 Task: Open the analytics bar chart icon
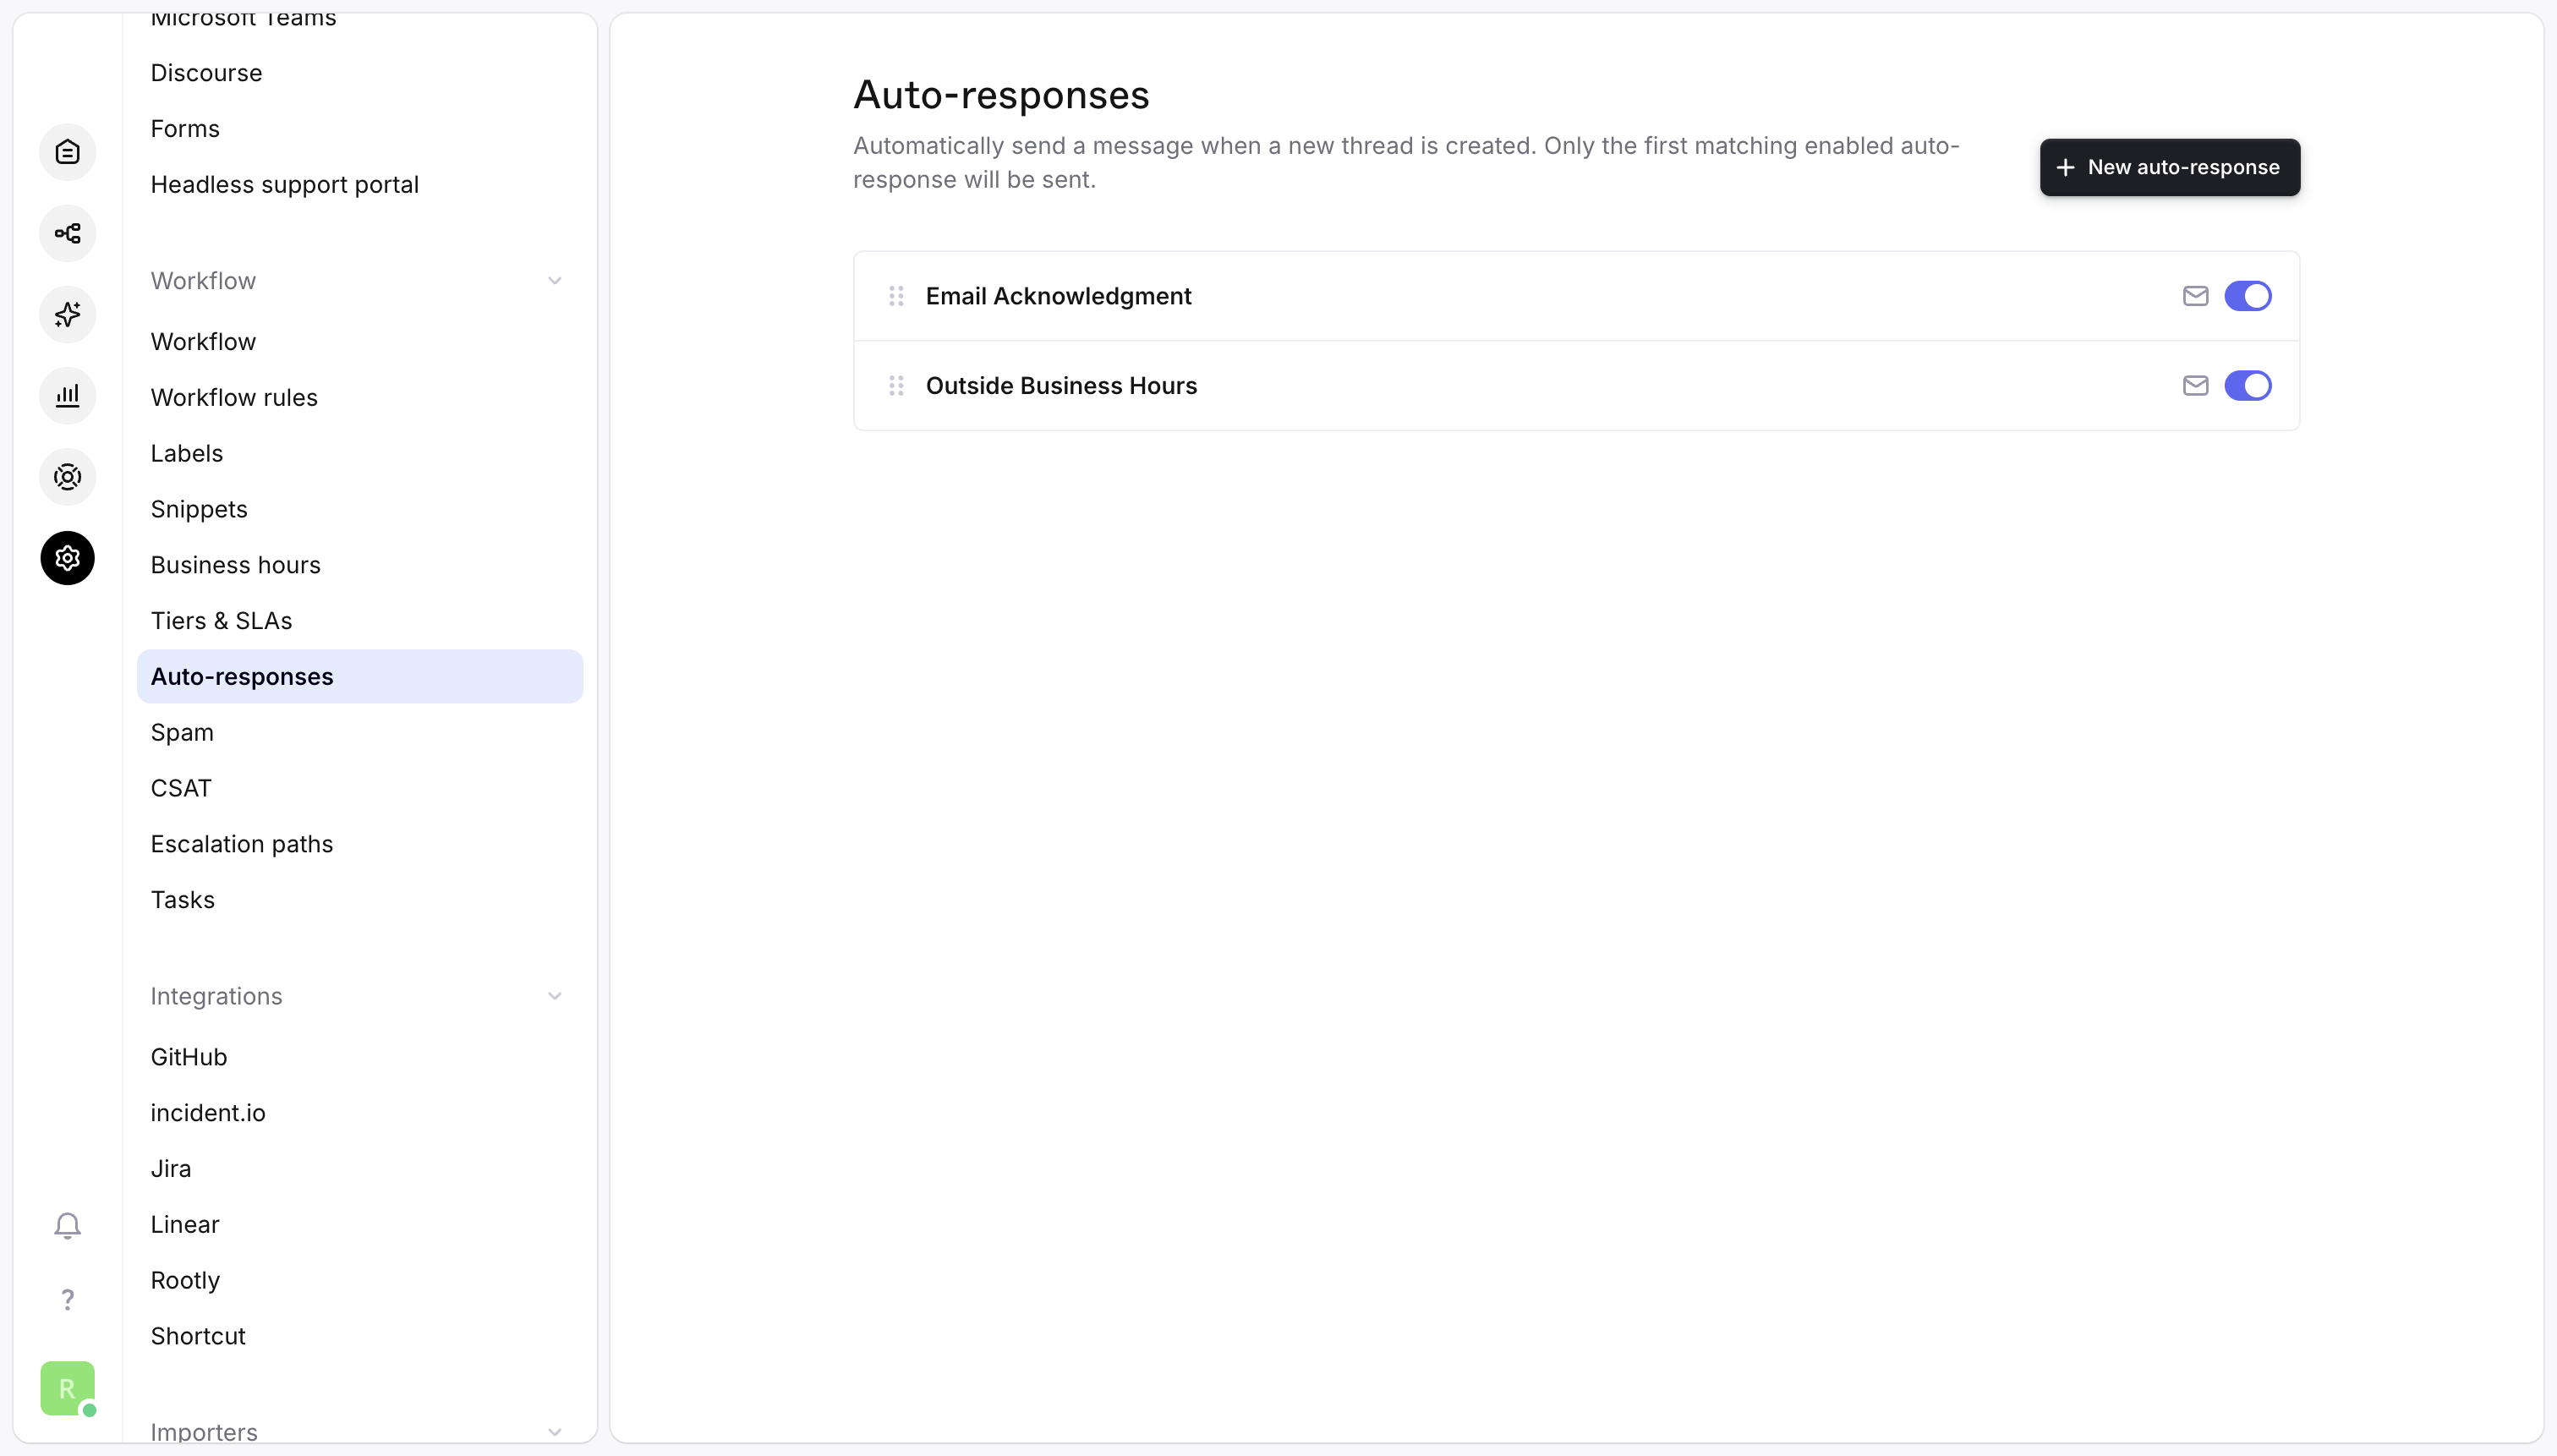[x=67, y=396]
